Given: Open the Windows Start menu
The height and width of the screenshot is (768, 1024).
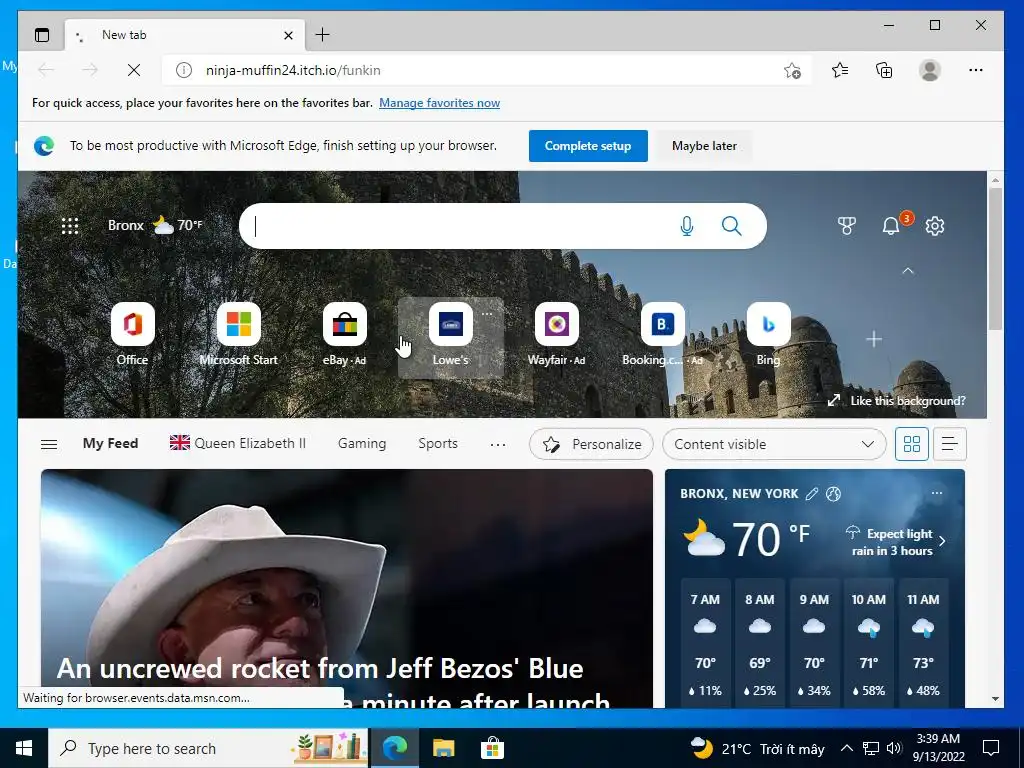Looking at the screenshot, I should click(x=24, y=748).
